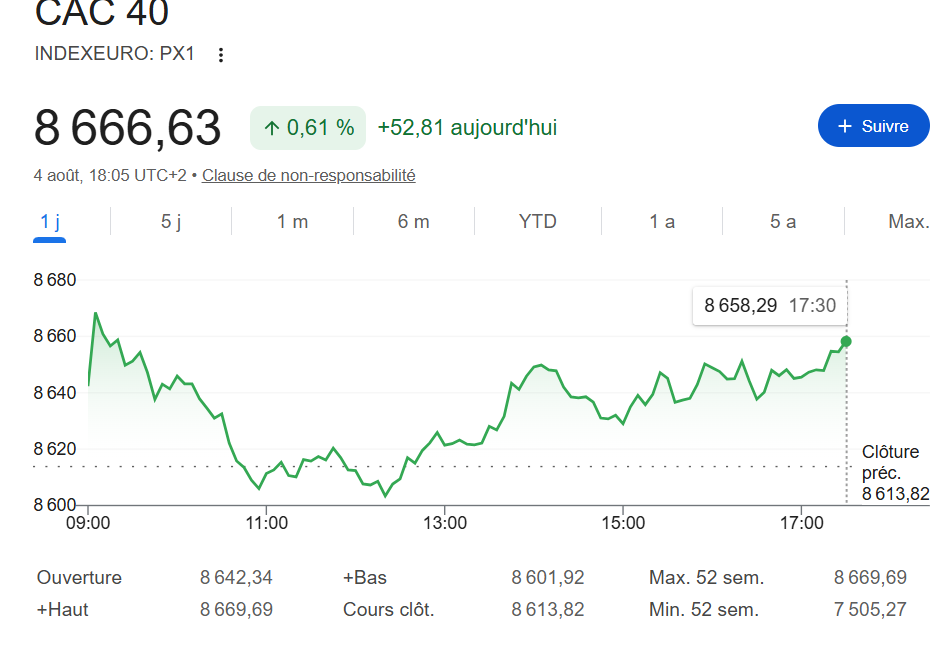Click the green up-arrow 0,61 % badge

pyautogui.click(x=308, y=128)
